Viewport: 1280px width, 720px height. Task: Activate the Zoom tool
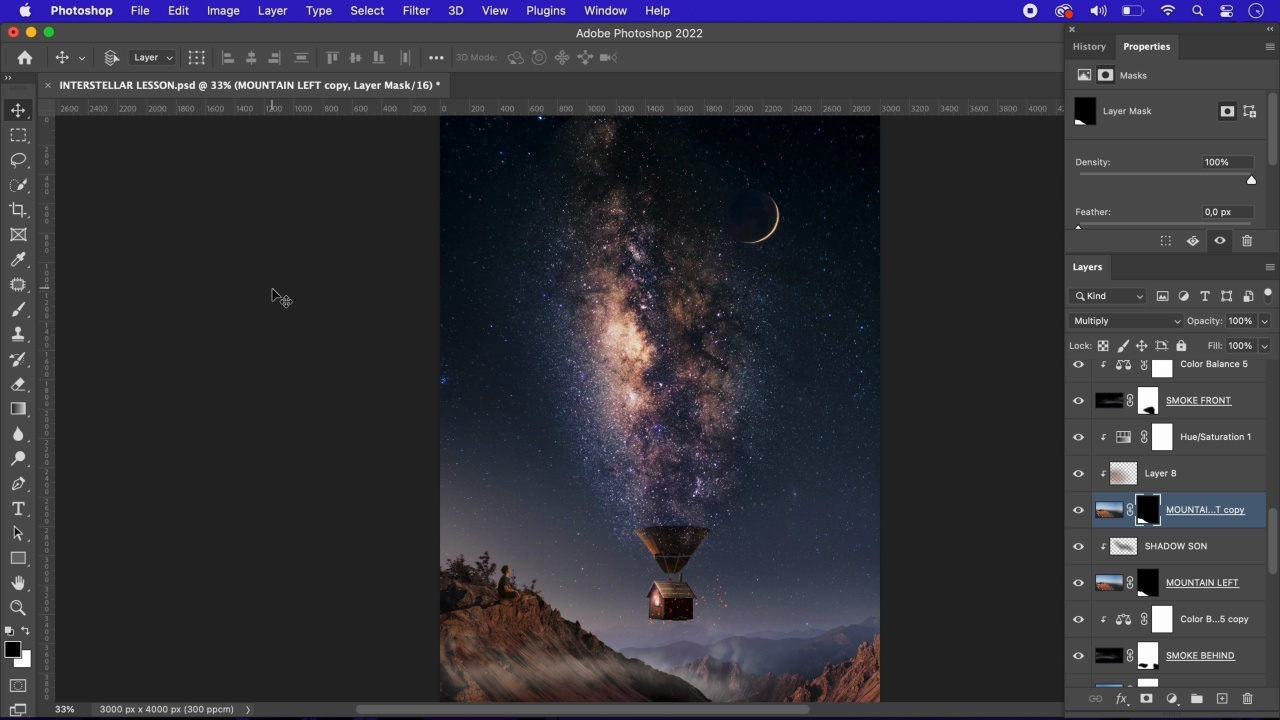click(18, 607)
